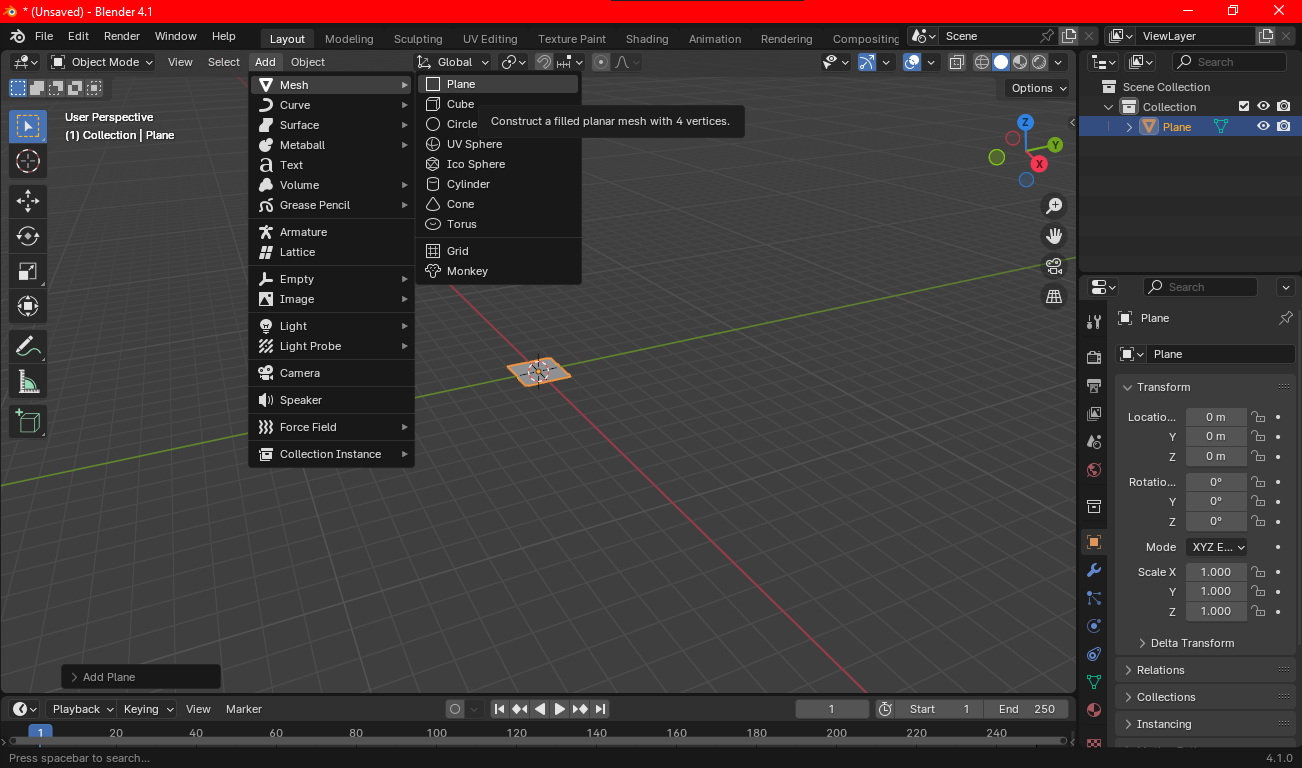Open the Global transform orientation dropdown
Screen dimensions: 1302x768
pos(454,62)
